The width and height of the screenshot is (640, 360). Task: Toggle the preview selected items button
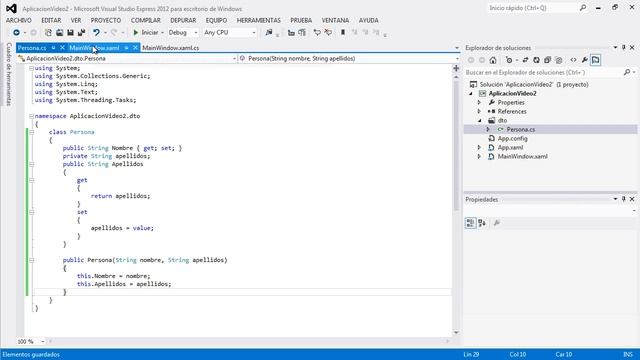(x=596, y=60)
